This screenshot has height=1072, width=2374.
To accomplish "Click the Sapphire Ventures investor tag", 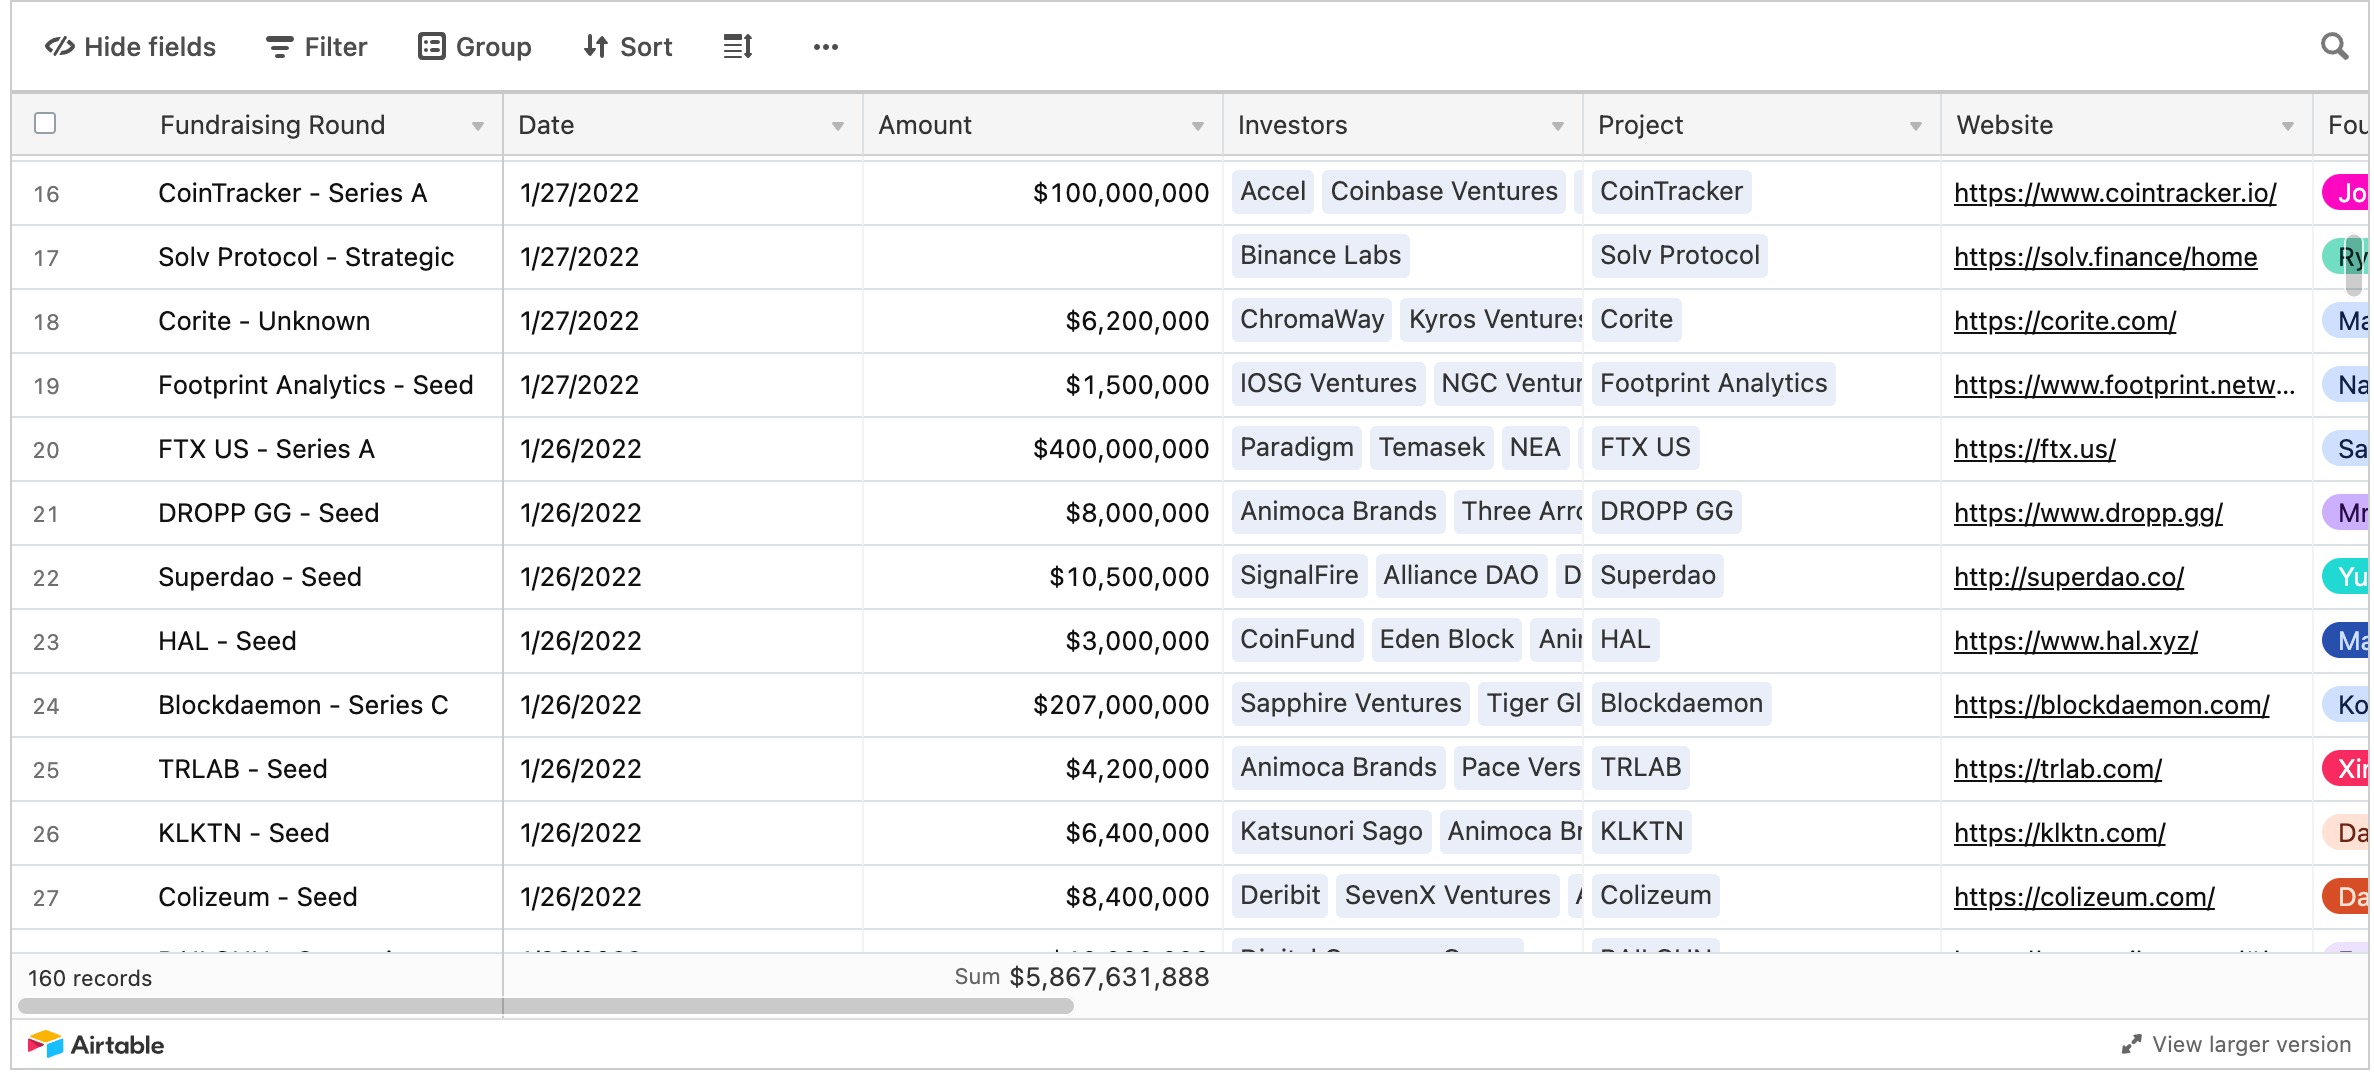I will click(1351, 703).
